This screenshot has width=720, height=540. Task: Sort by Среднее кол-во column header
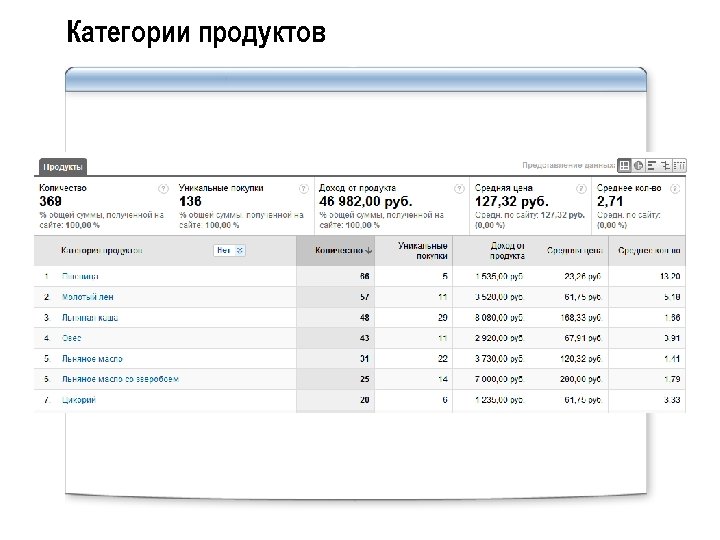pyautogui.click(x=649, y=251)
